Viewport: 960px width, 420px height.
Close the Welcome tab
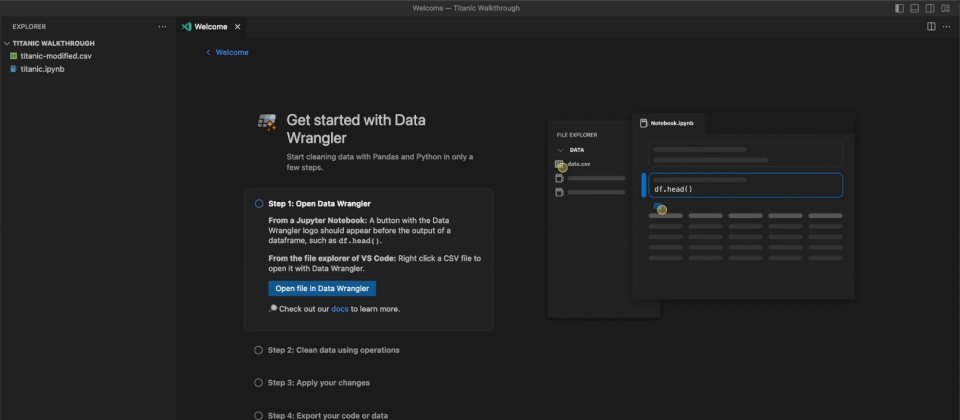[238, 26]
